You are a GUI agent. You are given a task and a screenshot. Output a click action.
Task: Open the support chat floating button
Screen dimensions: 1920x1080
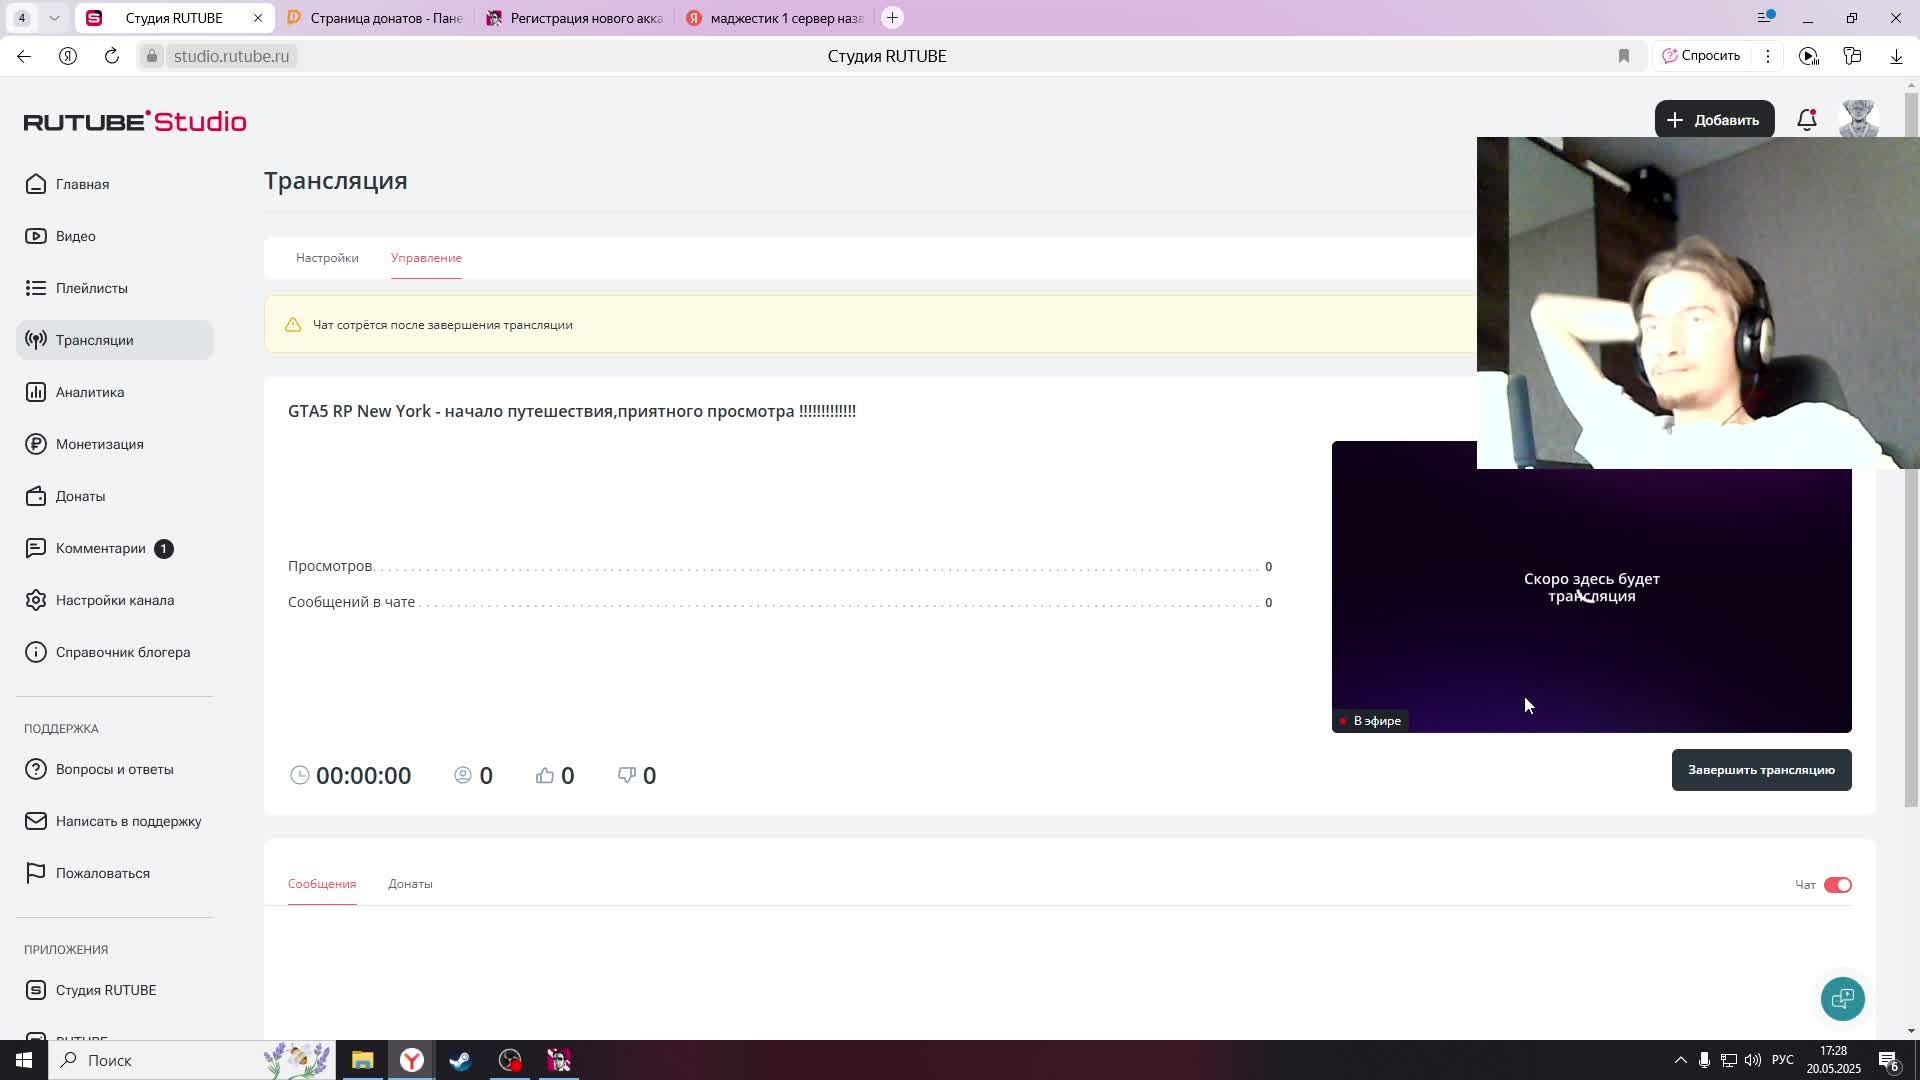click(1842, 998)
